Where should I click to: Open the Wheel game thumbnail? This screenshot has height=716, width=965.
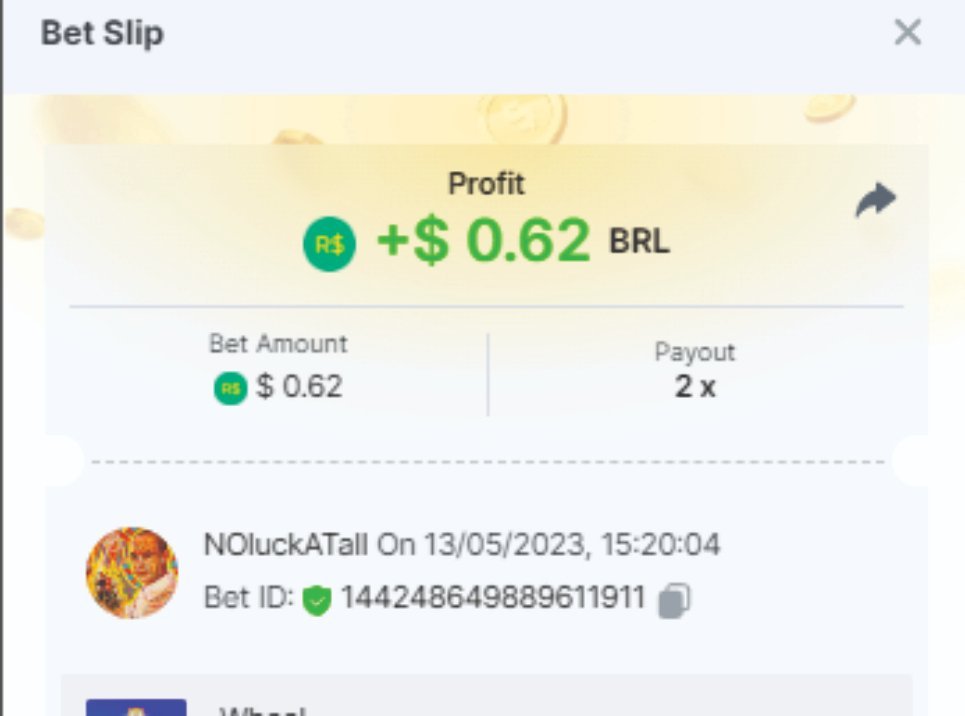(x=136, y=707)
